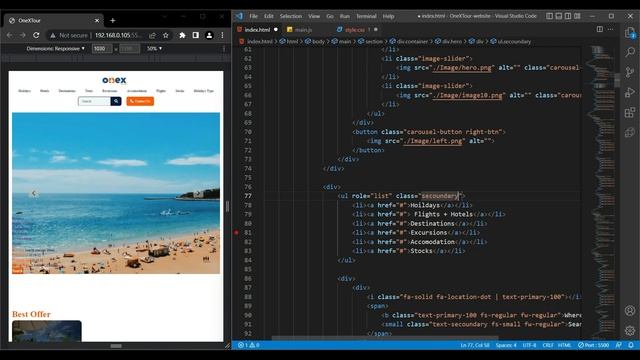Open the Accounts menu in activity bar

(630, 311)
